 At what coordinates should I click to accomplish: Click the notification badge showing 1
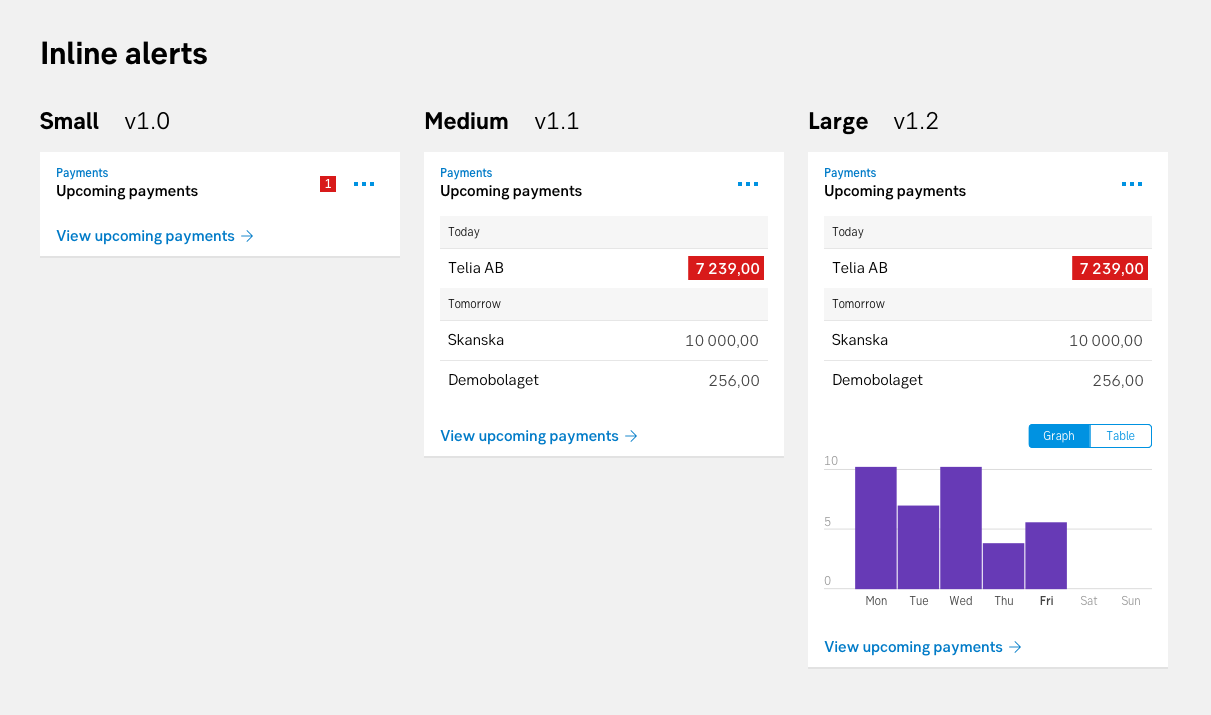(x=328, y=184)
